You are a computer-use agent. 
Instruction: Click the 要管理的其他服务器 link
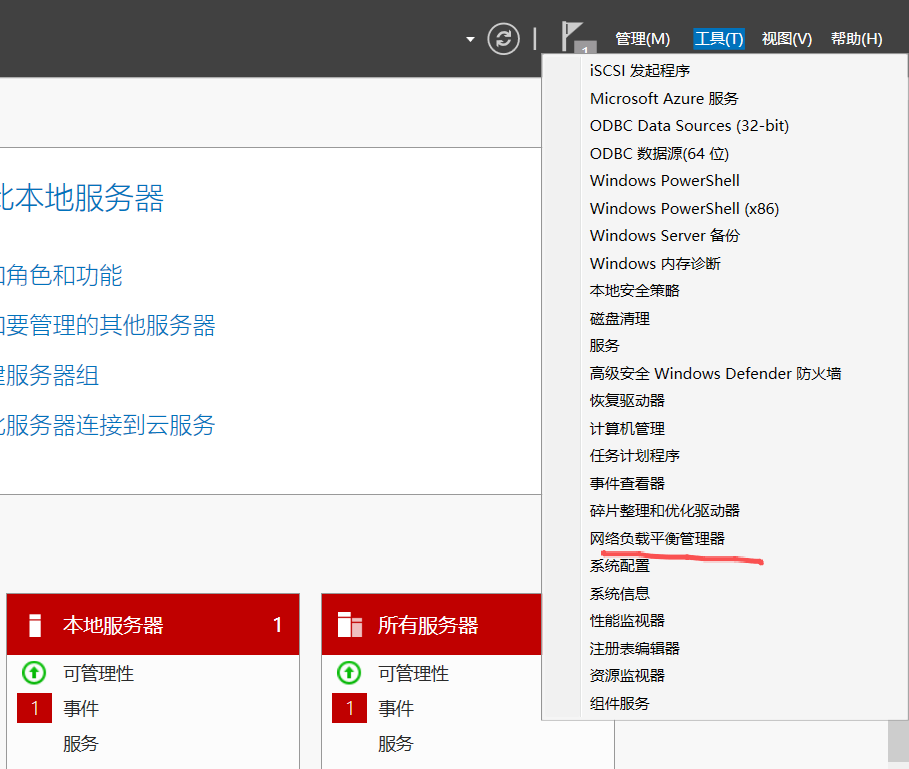pyautogui.click(x=107, y=325)
